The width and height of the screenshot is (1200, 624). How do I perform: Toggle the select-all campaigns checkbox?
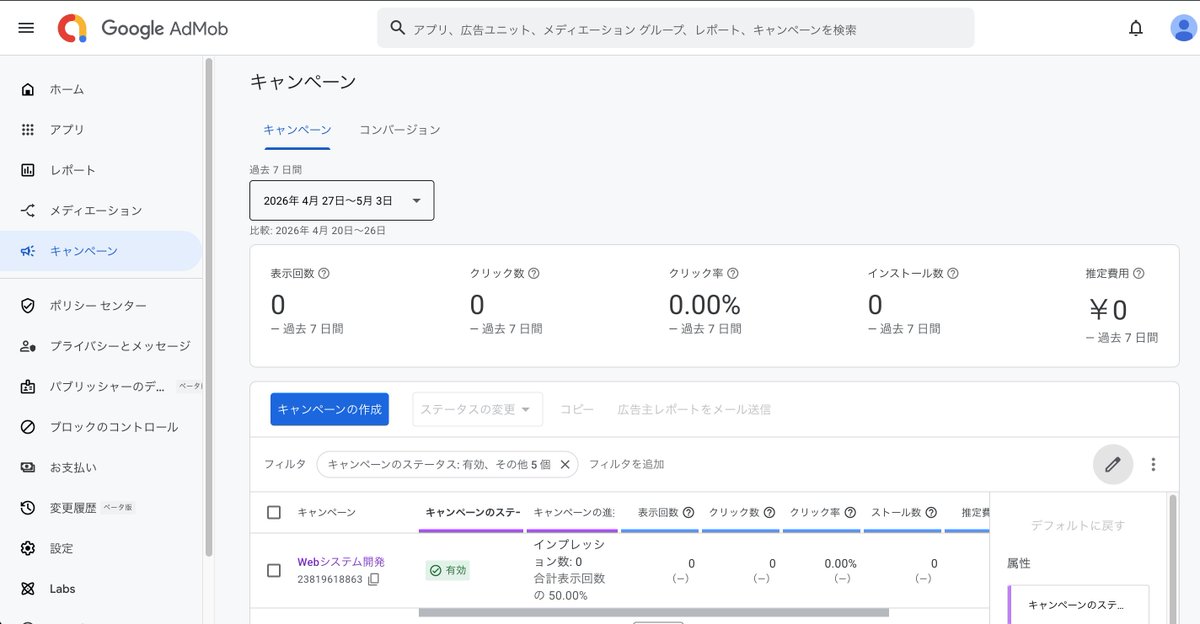coord(274,512)
